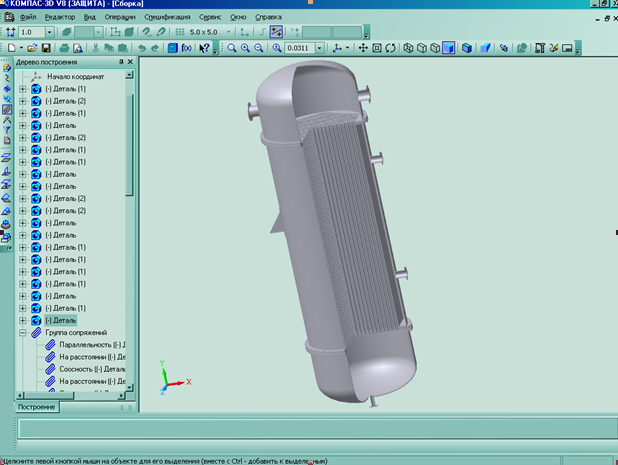Create a new document with the blank page icon
Viewport: 618px width, 465px height.
[x=11, y=48]
